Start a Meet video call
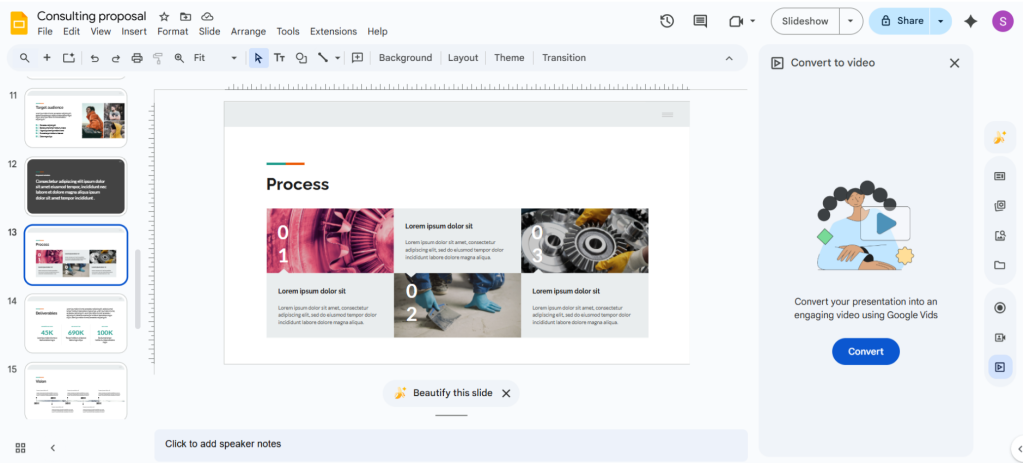 [736, 22]
